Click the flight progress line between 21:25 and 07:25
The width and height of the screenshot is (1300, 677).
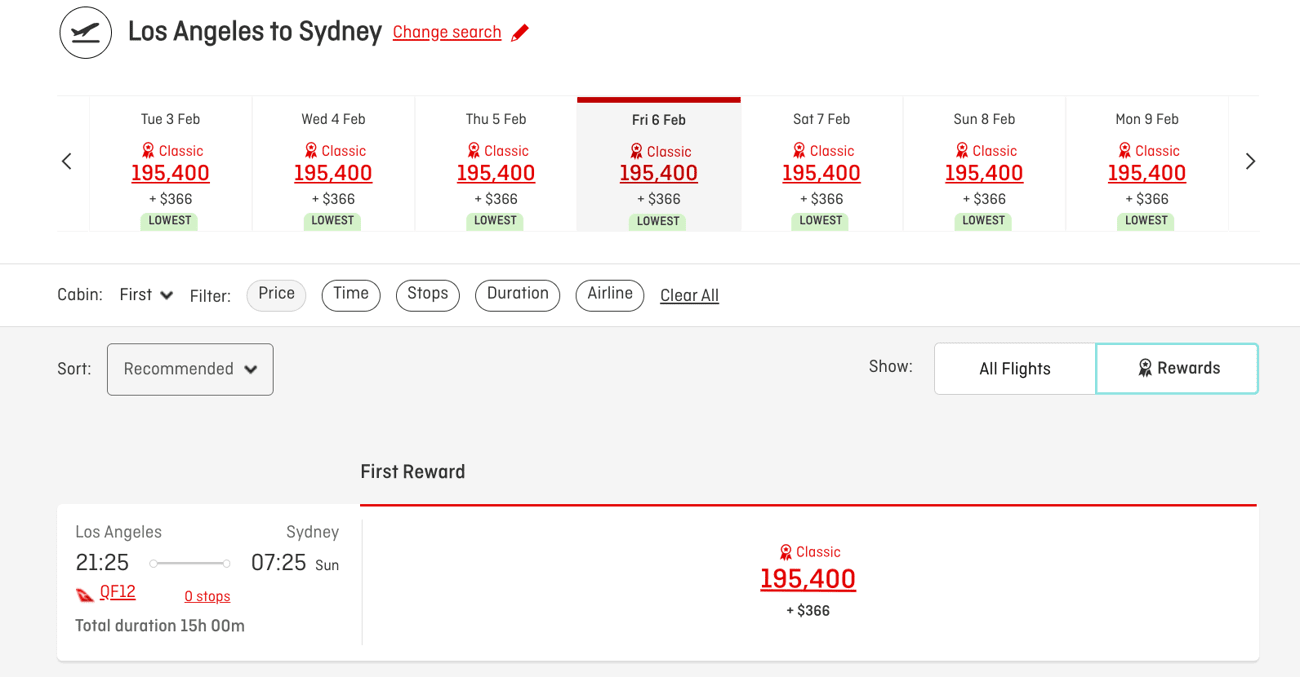click(x=190, y=562)
